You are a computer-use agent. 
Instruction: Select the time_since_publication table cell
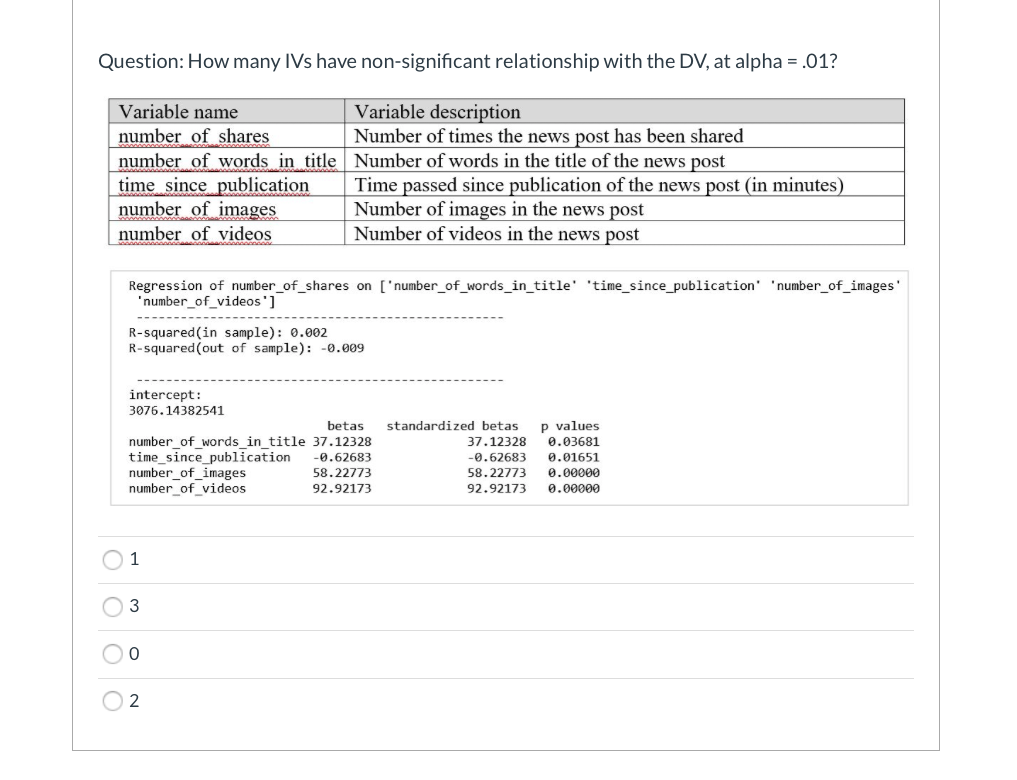coord(212,185)
